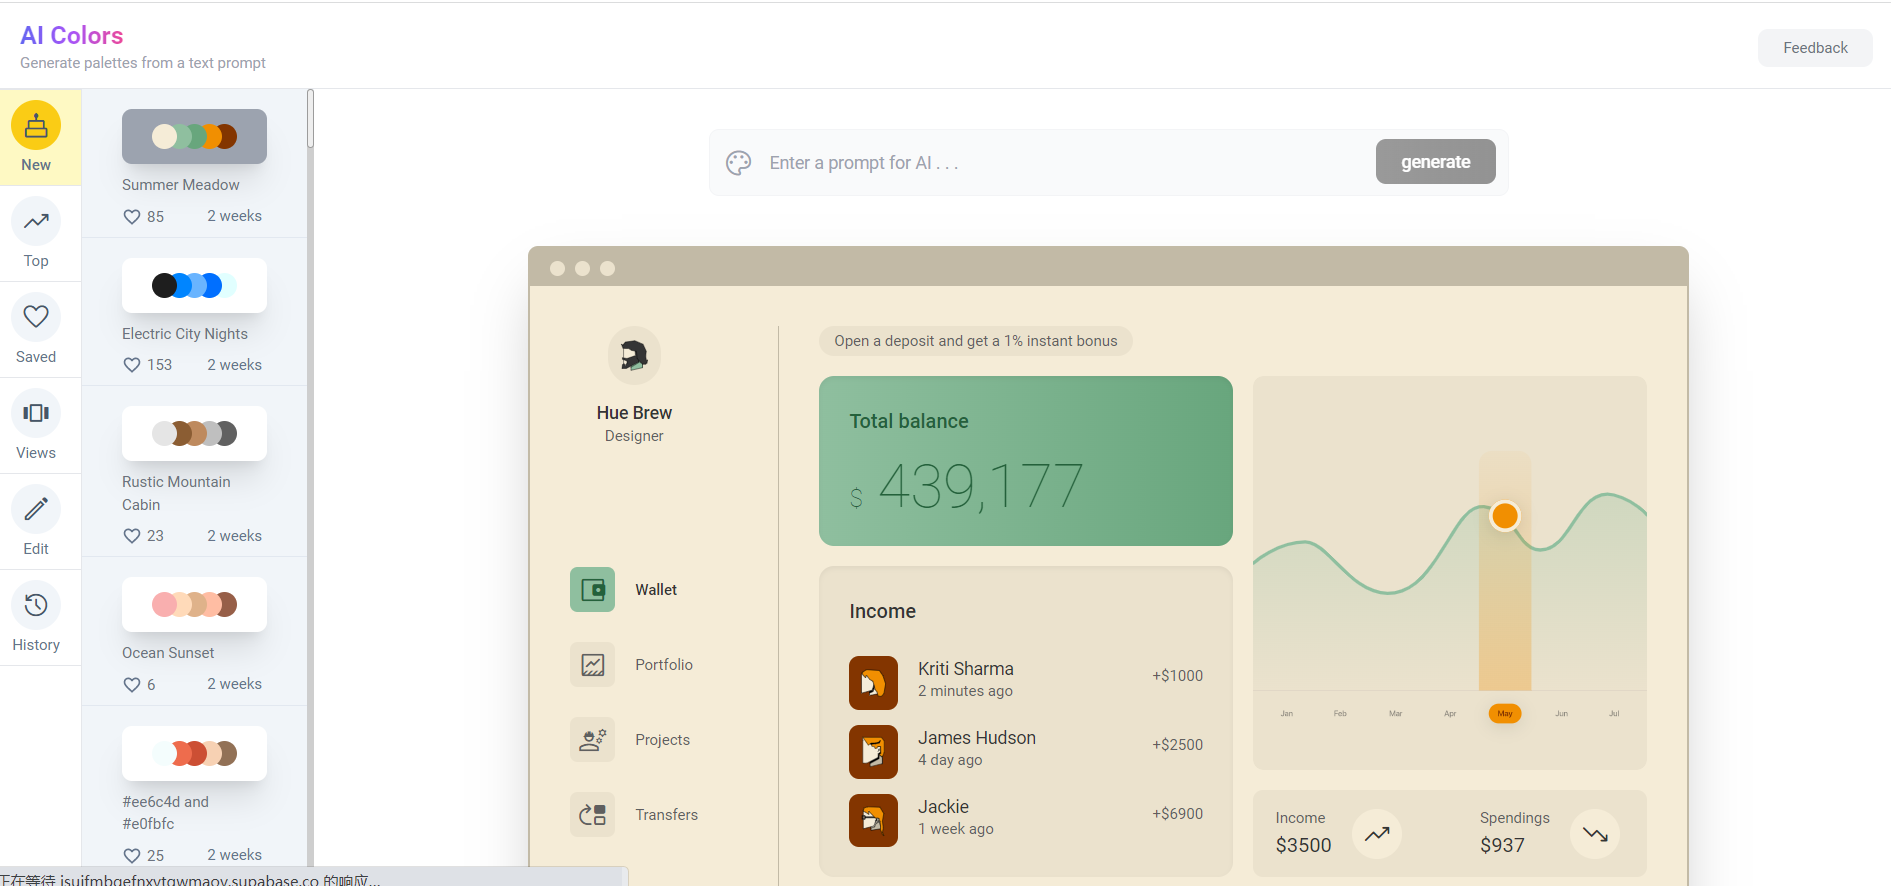Click the Wallet icon in preview
This screenshot has height=886, width=1891.
pyautogui.click(x=592, y=590)
